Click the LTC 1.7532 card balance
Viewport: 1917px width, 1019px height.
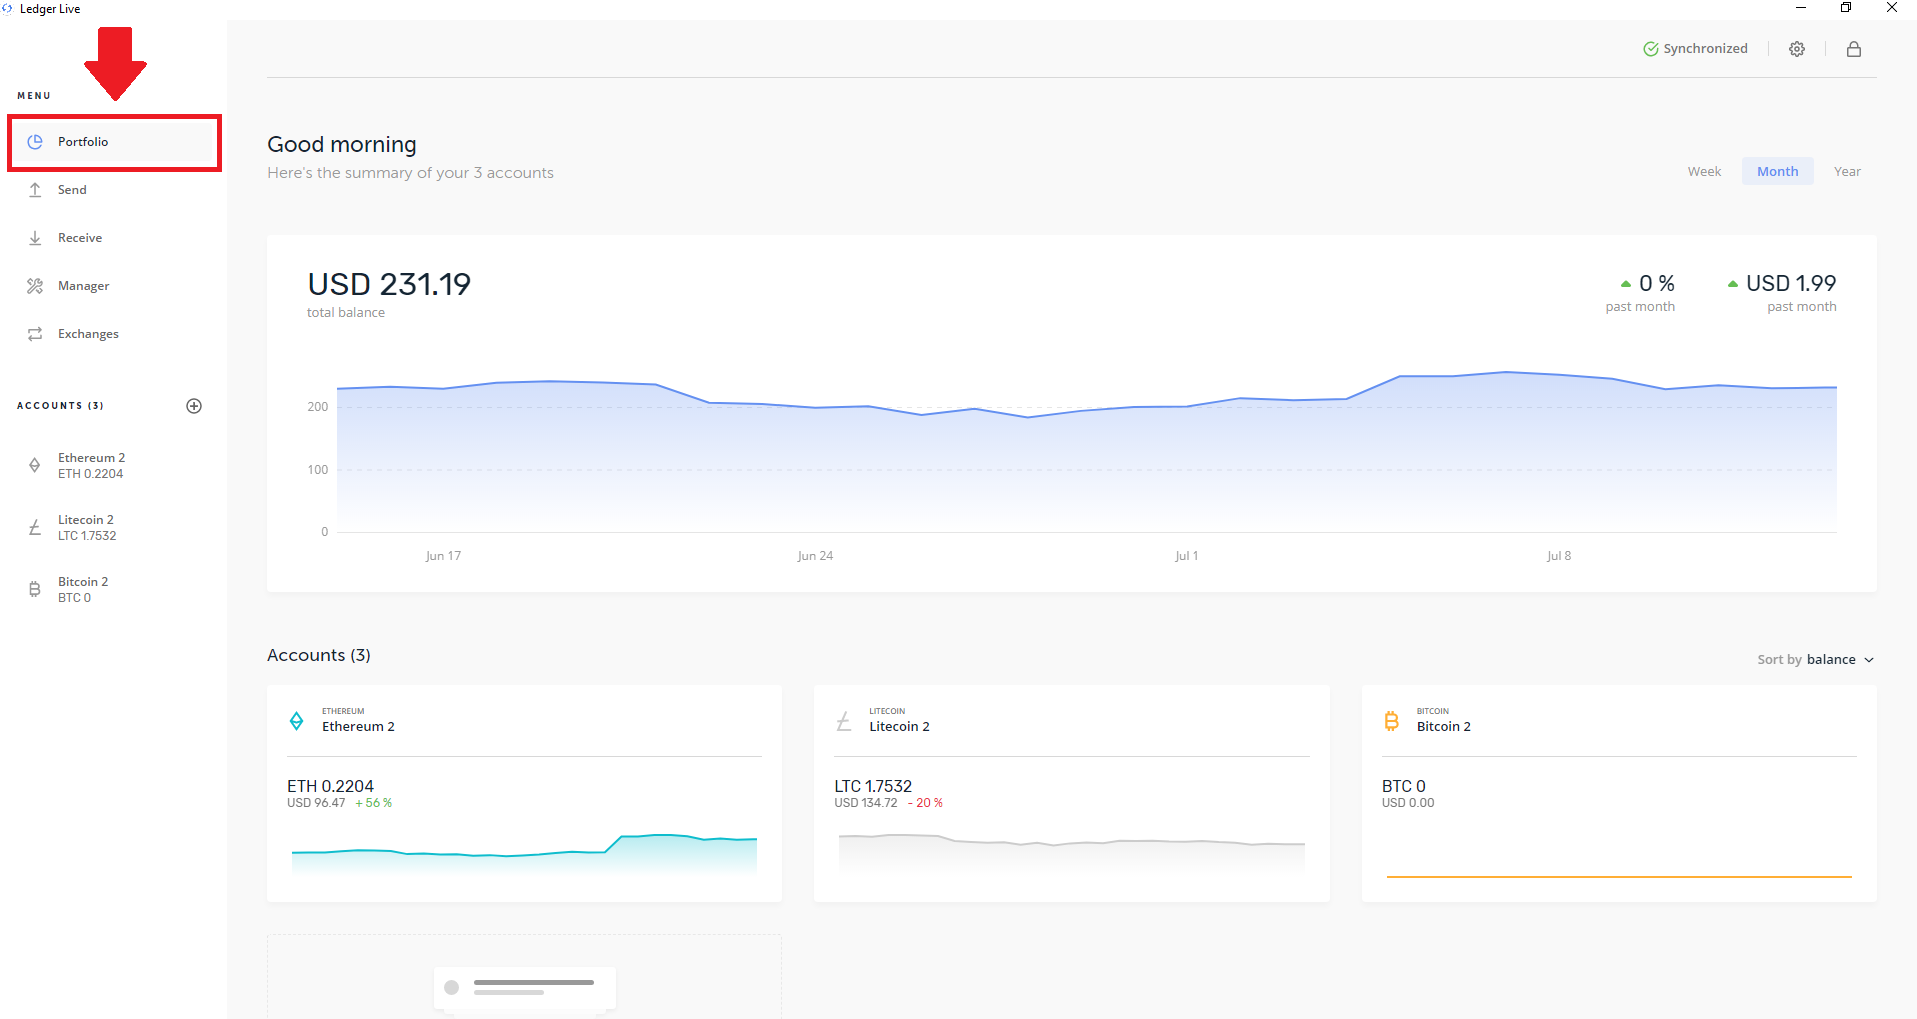pos(873,787)
